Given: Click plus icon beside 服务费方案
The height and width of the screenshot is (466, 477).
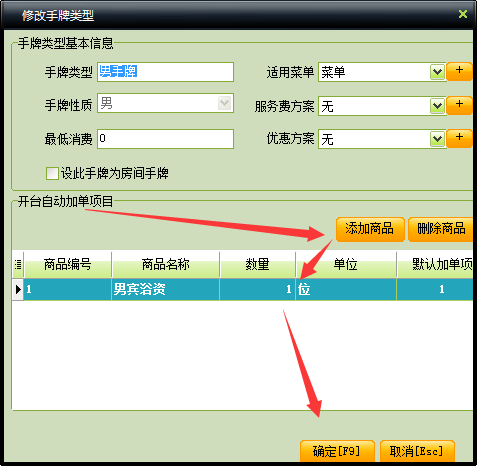Looking at the screenshot, I should pos(459,105).
